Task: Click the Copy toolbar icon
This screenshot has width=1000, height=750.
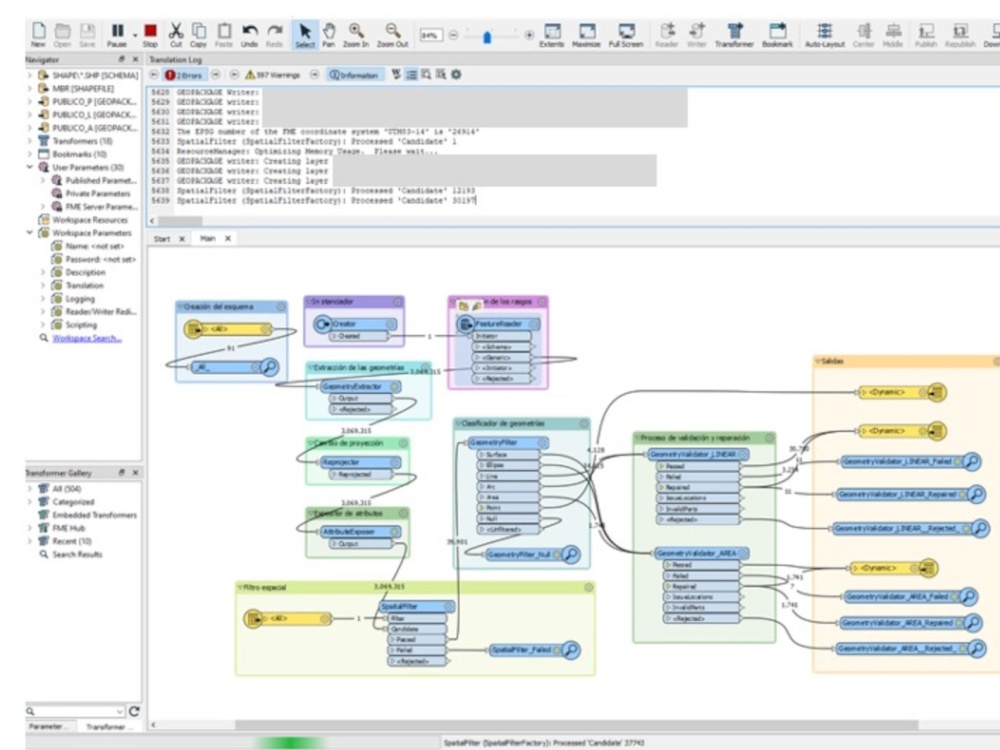Action: (198, 34)
